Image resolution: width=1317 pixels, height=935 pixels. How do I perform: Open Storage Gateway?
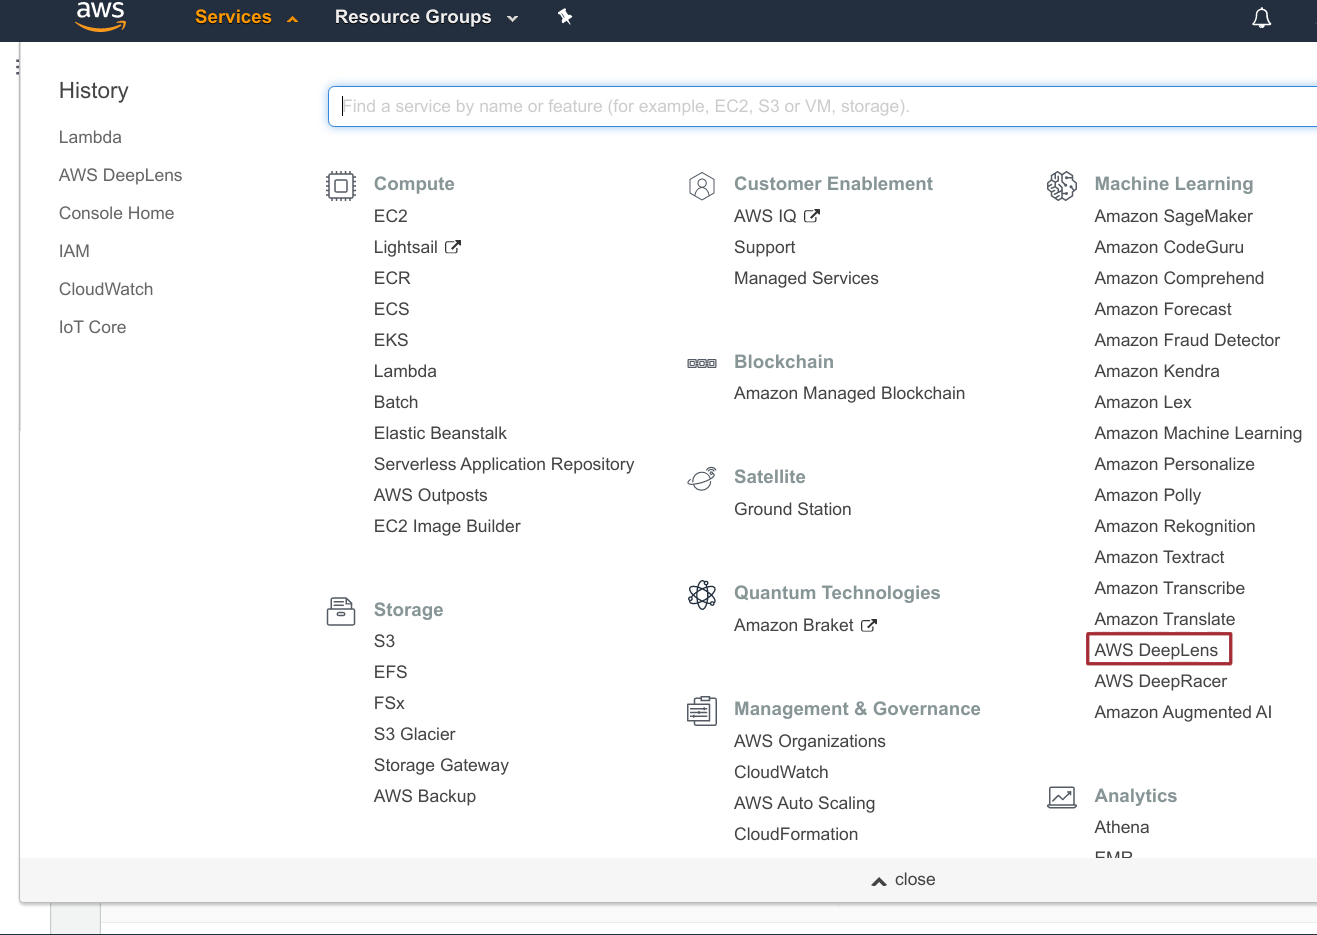click(x=441, y=765)
